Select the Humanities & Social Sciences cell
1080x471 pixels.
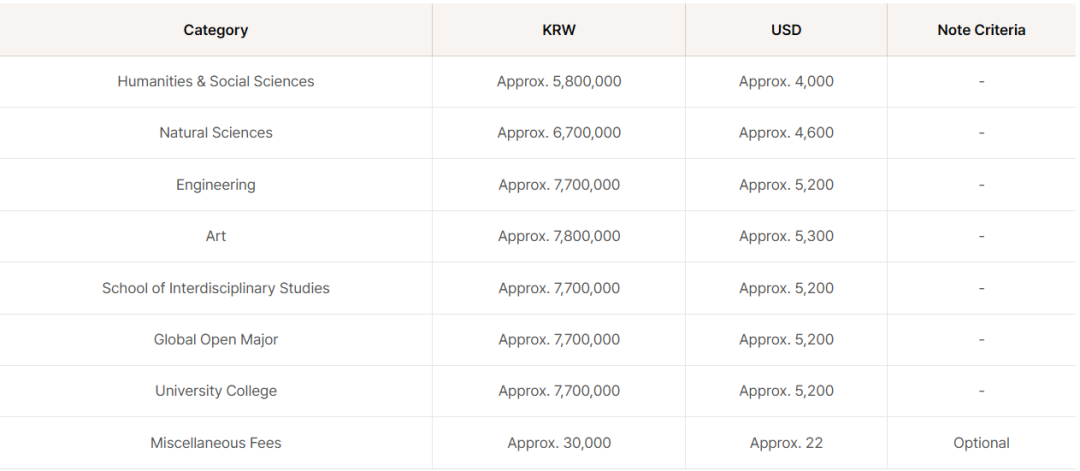point(216,81)
